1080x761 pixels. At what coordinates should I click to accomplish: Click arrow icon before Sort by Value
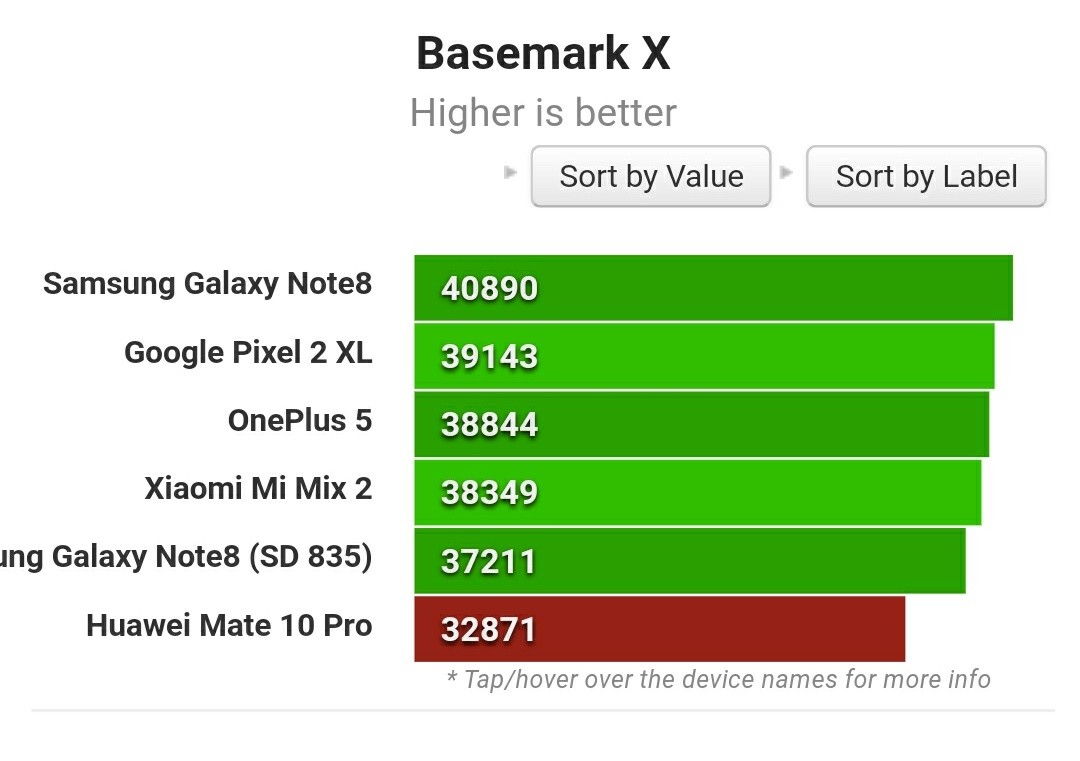[510, 172]
